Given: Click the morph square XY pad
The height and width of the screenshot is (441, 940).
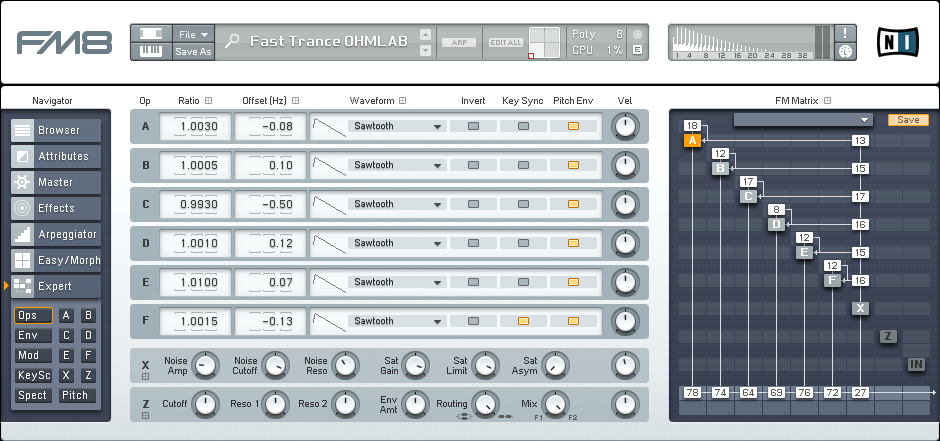Looking at the screenshot, I should 544,43.
